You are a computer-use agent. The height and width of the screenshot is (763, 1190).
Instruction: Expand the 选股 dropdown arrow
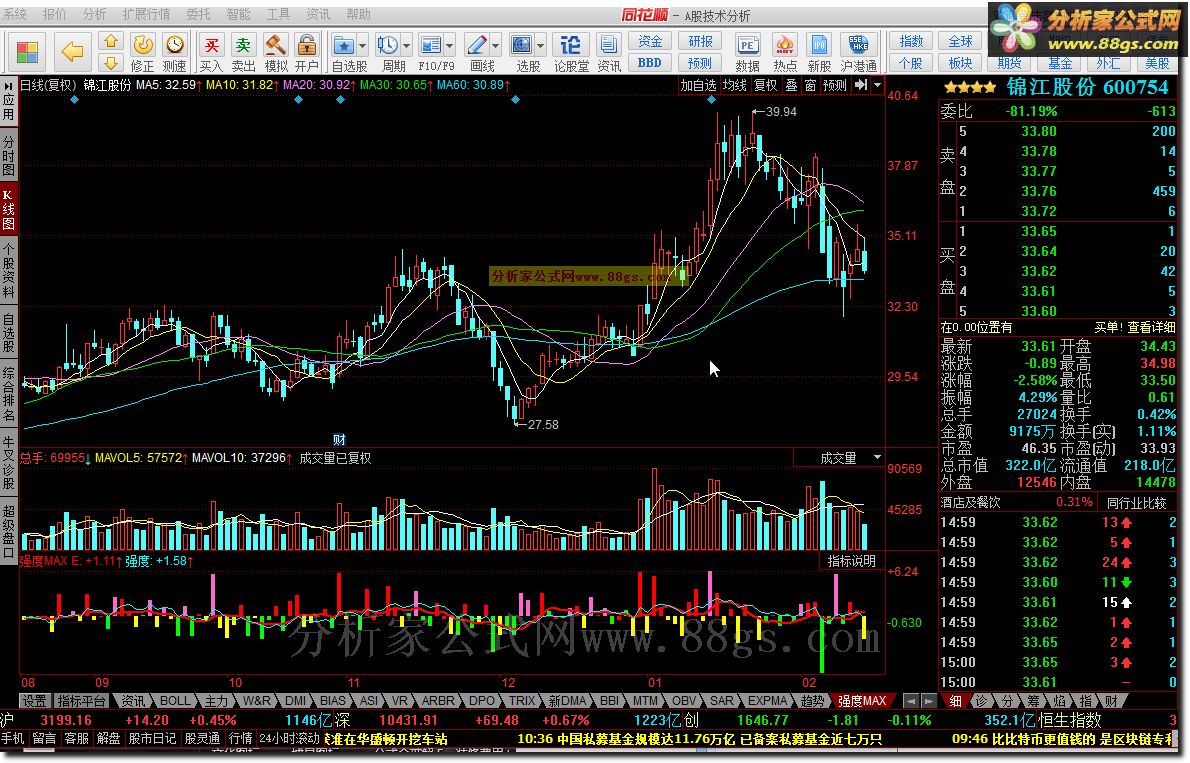(x=540, y=46)
